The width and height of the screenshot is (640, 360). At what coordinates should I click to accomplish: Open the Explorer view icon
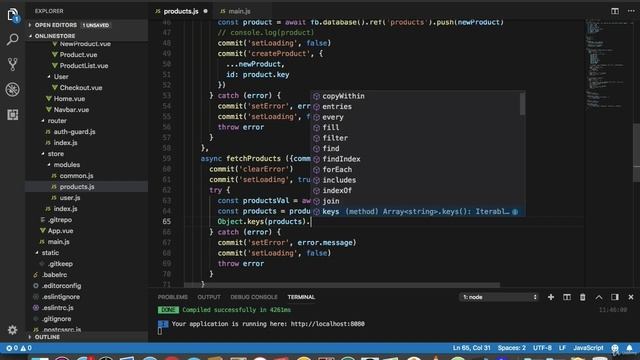tap(13, 16)
